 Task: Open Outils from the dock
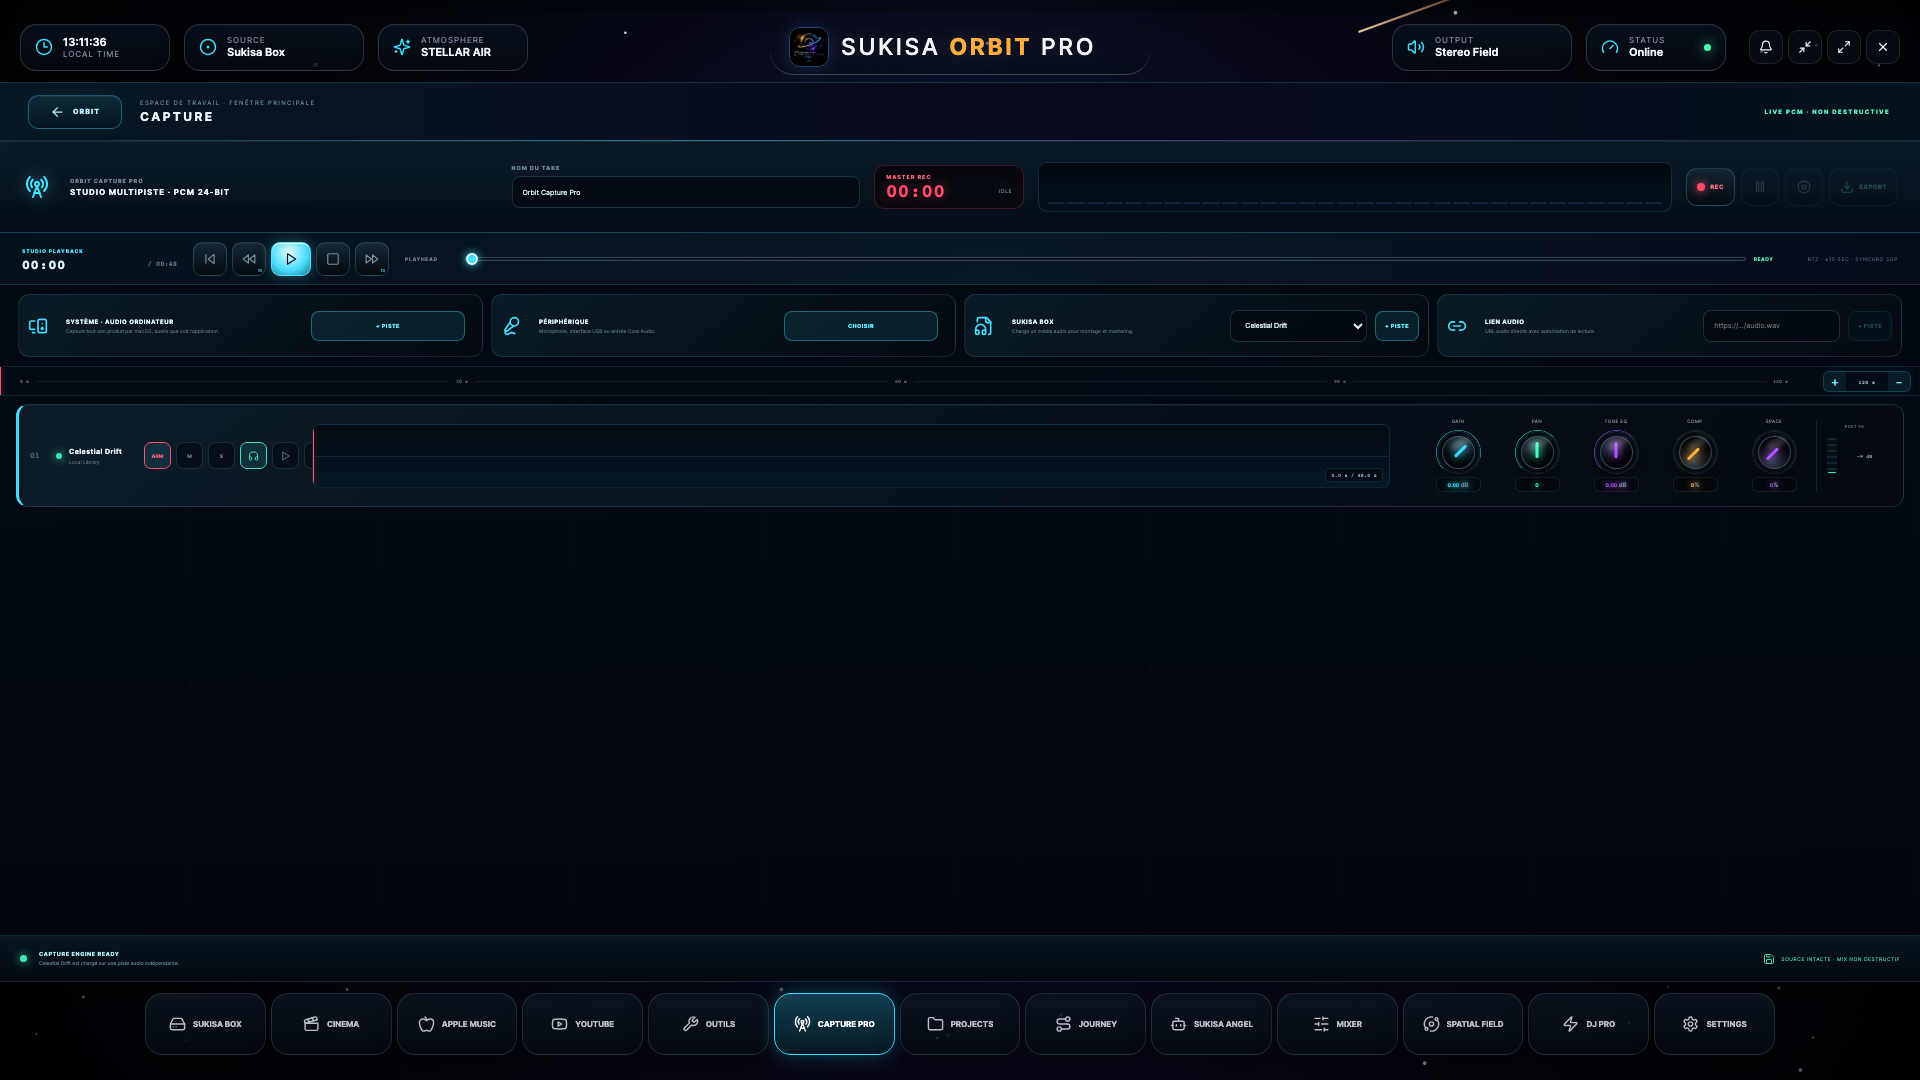[x=708, y=1024]
